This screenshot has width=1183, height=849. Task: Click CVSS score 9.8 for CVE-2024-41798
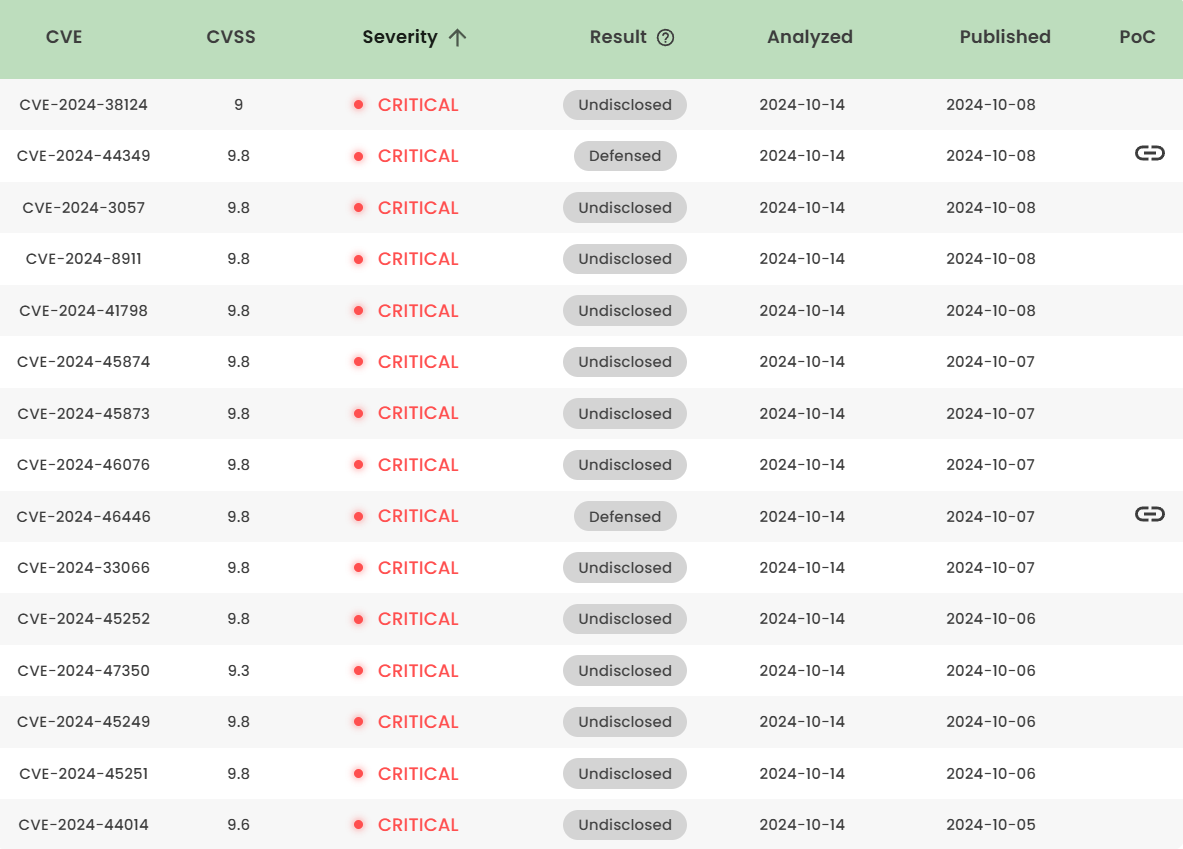[x=238, y=311]
